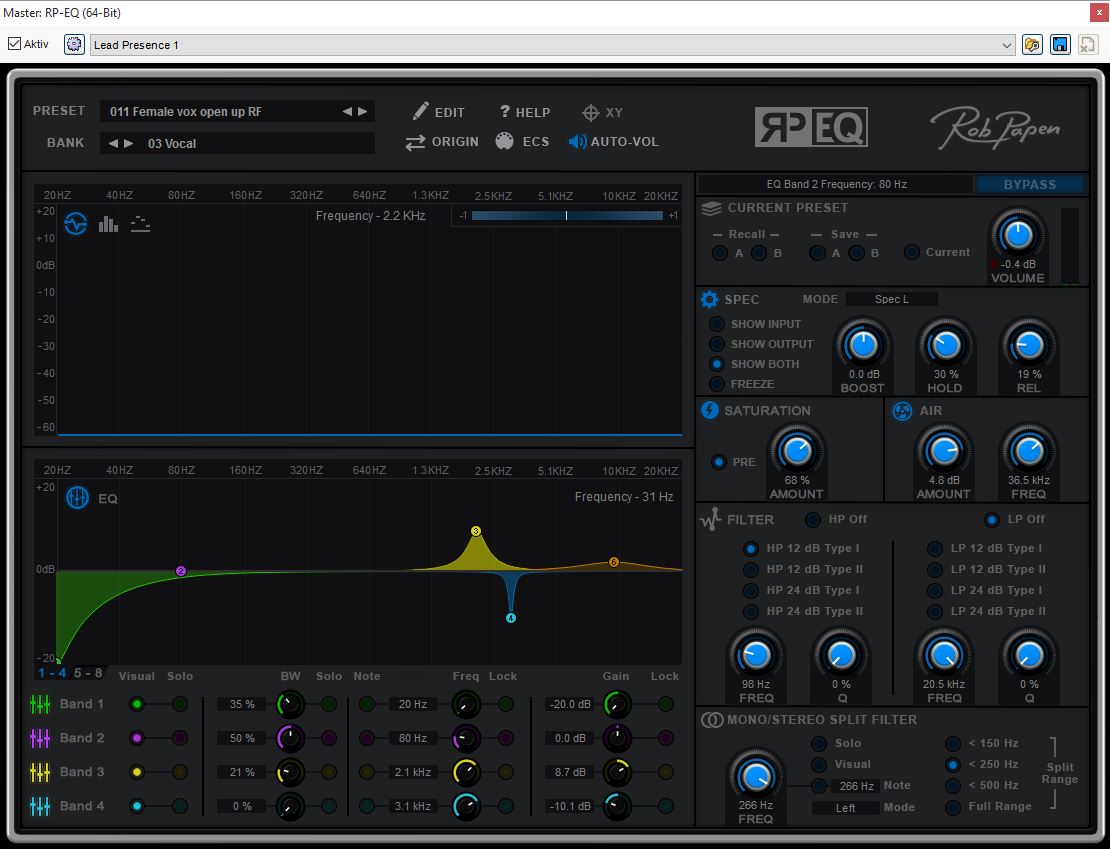Select EQ node 4 on the curve

[x=510, y=618]
